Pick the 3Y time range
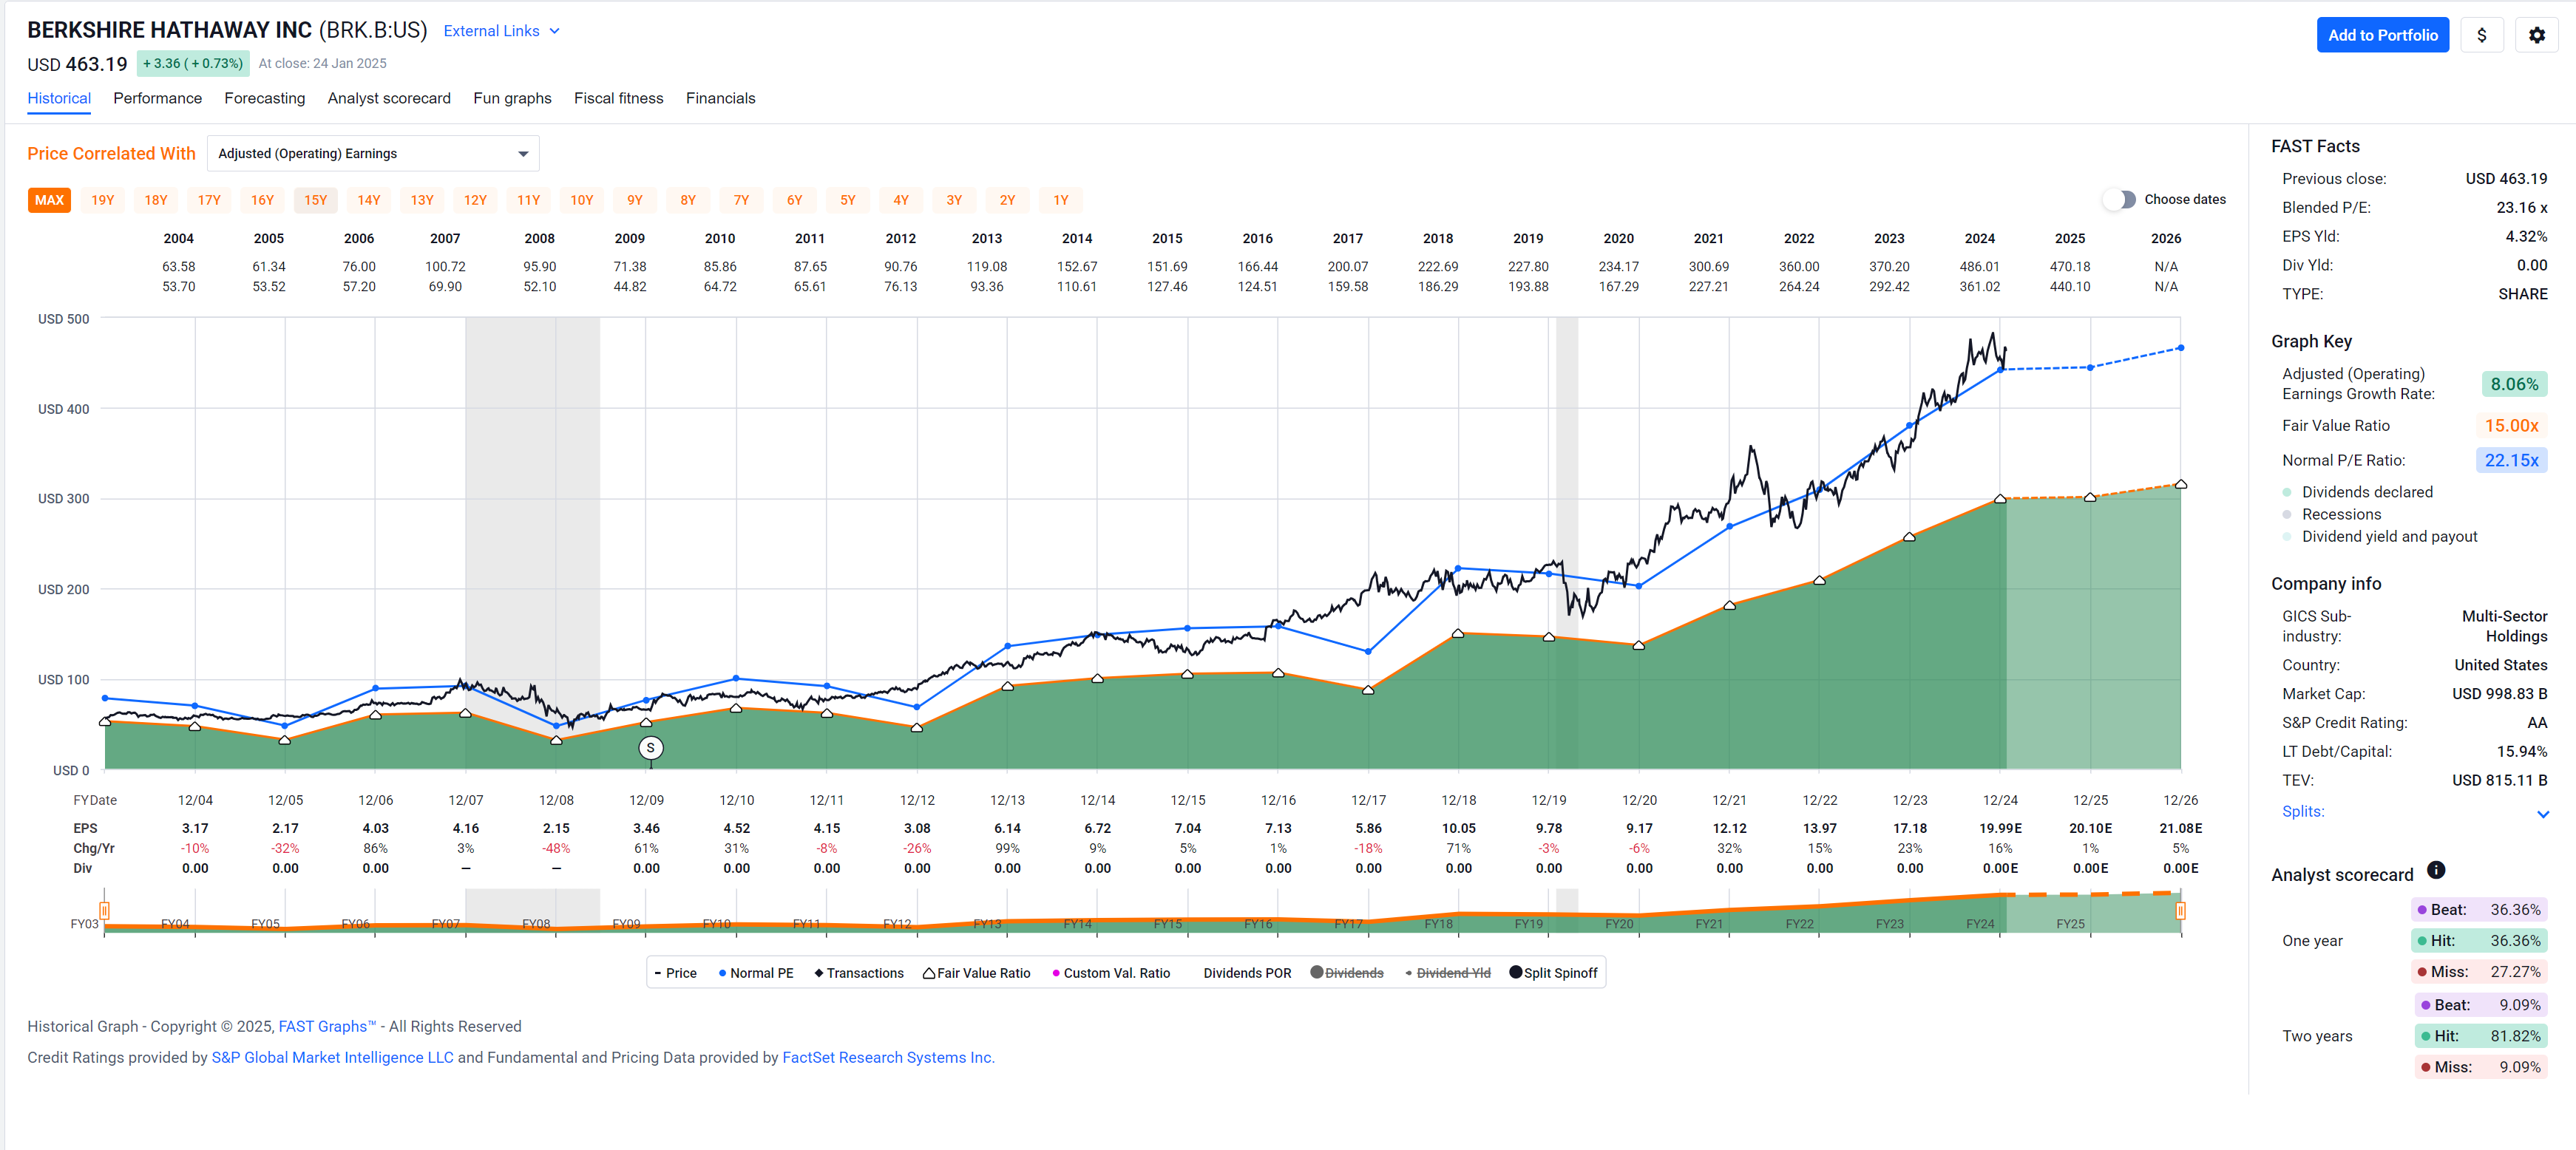The height and width of the screenshot is (1150, 2576). [x=954, y=200]
